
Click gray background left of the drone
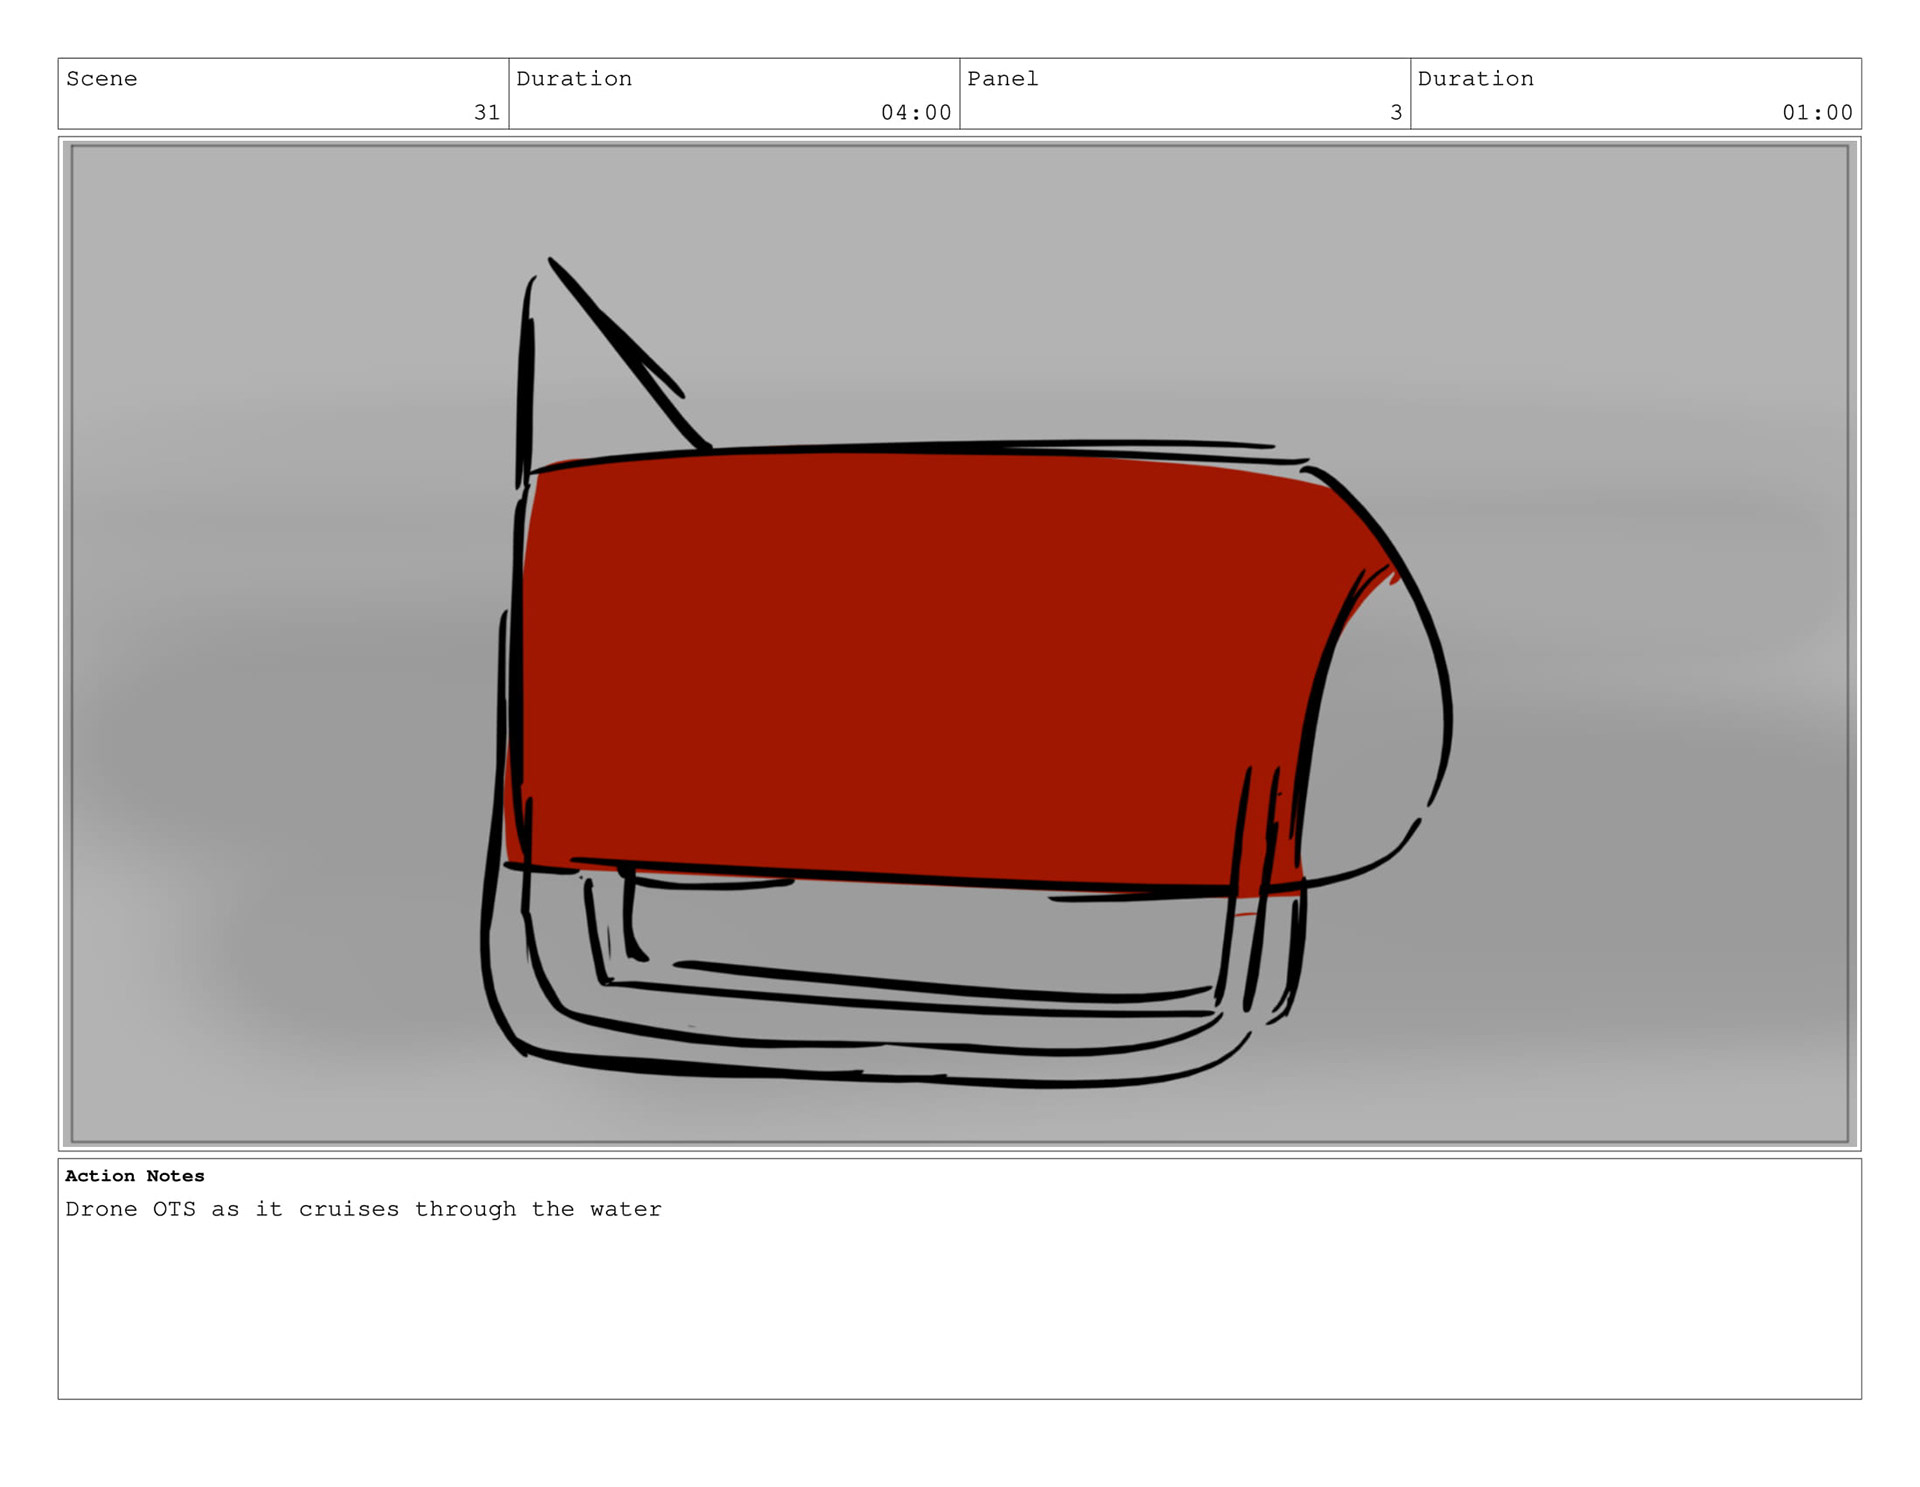[280, 650]
